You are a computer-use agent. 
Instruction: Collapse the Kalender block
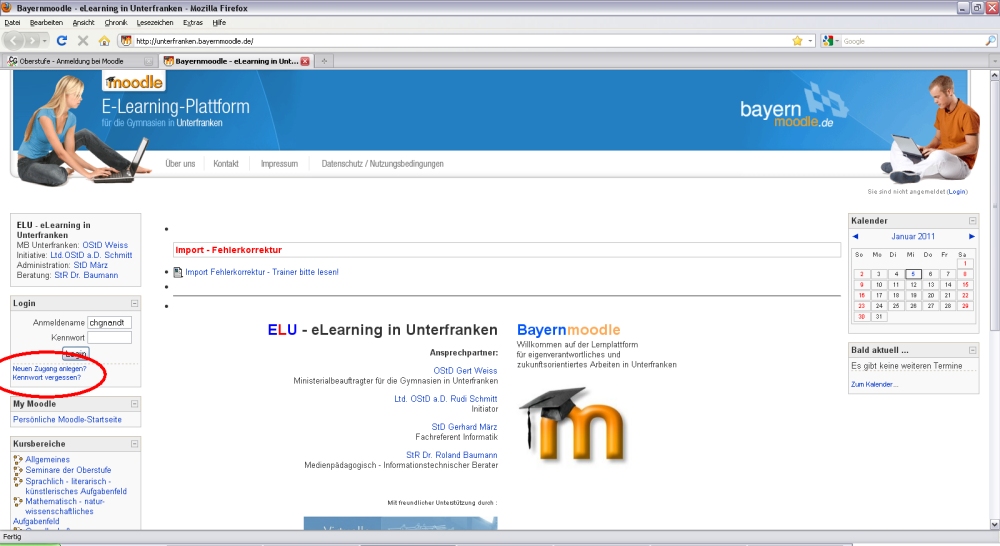973,221
